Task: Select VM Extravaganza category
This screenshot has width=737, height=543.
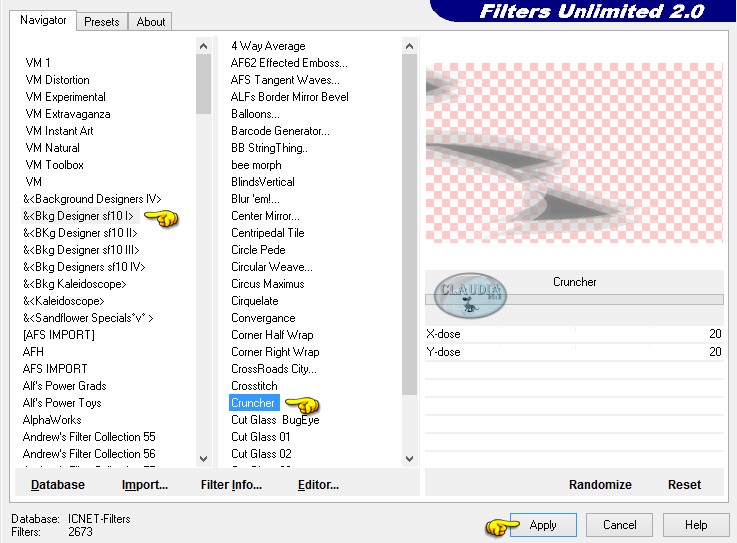Action: pyautogui.click(x=68, y=114)
